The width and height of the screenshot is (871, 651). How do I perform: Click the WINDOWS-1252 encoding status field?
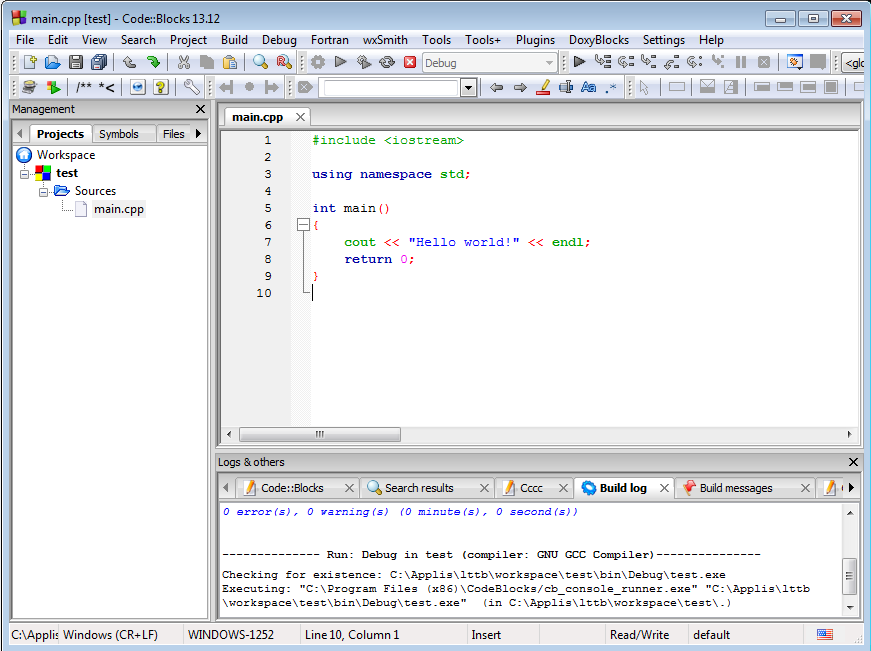point(241,634)
